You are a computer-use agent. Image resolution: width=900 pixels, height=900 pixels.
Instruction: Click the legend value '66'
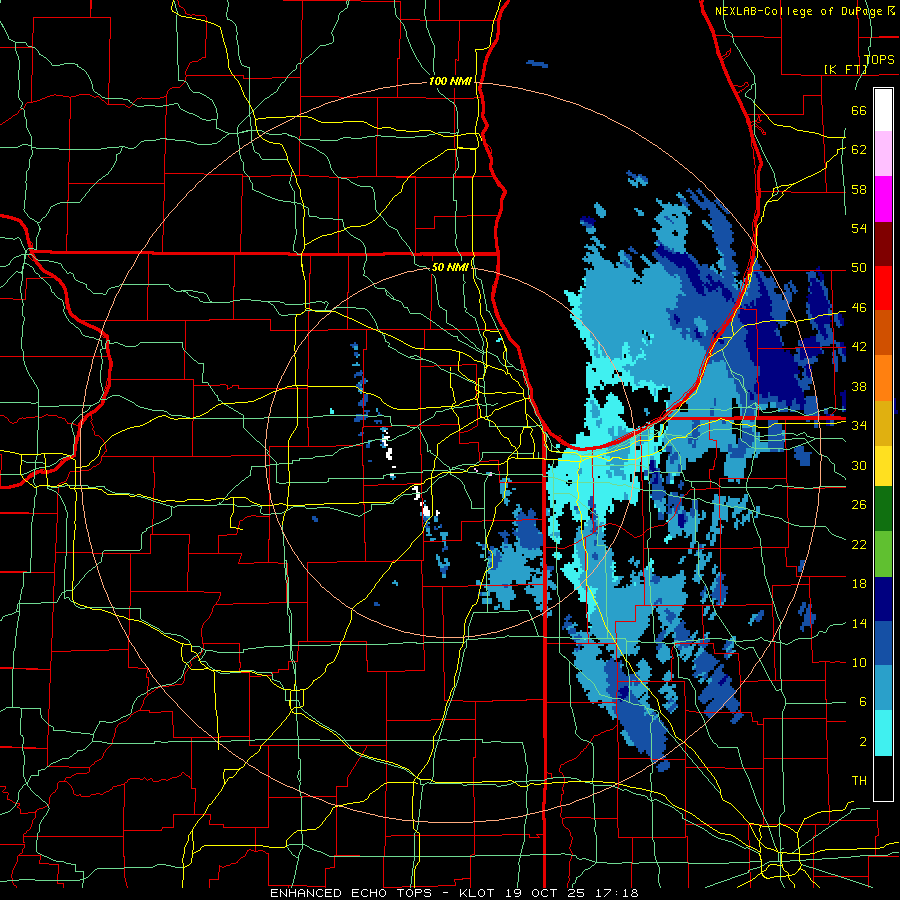tap(859, 110)
